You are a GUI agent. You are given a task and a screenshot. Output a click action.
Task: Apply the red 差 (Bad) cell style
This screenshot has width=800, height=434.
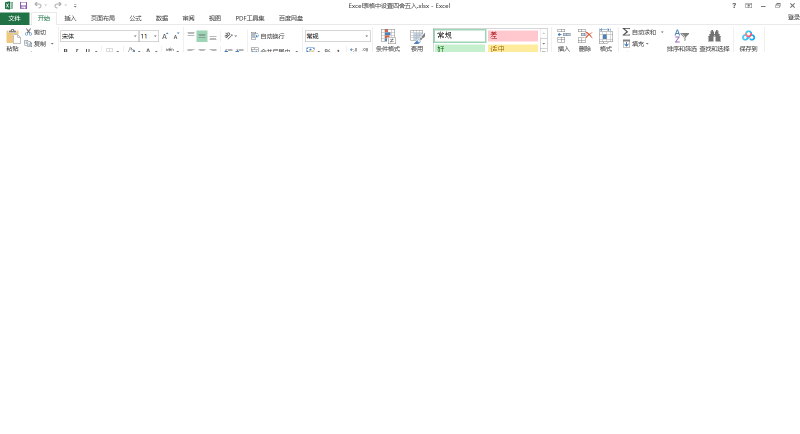coord(513,35)
